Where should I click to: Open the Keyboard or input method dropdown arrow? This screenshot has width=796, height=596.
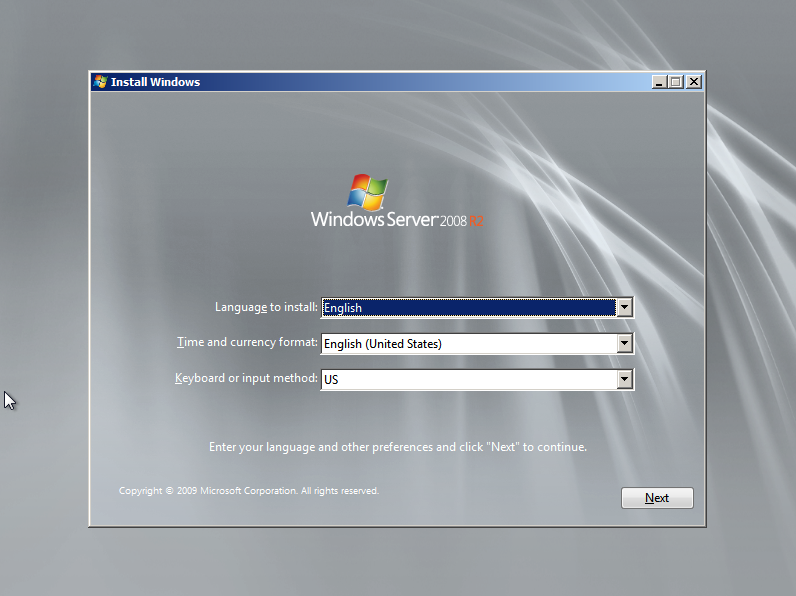click(x=624, y=379)
